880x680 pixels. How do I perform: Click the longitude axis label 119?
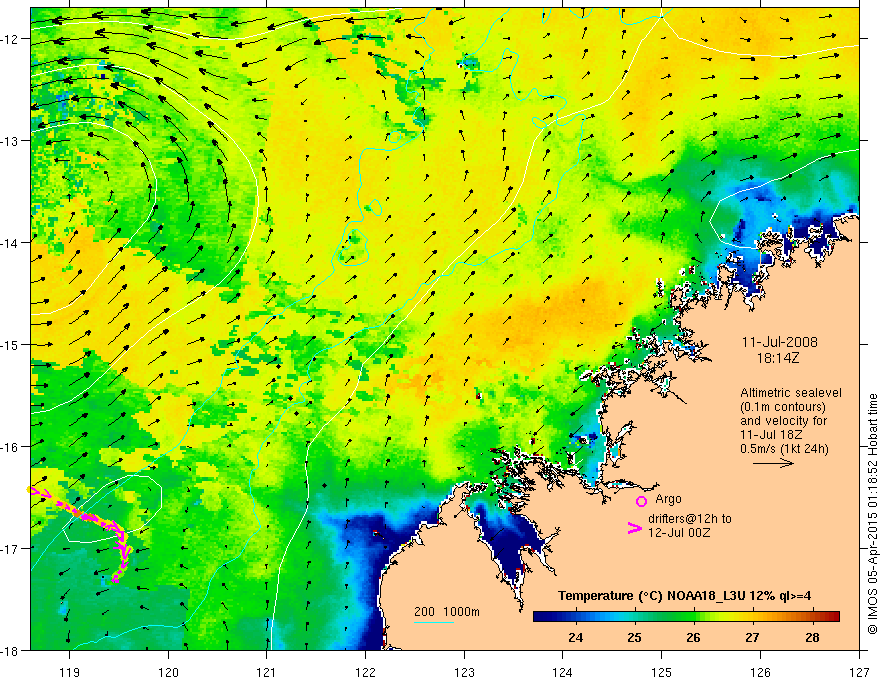70,672
